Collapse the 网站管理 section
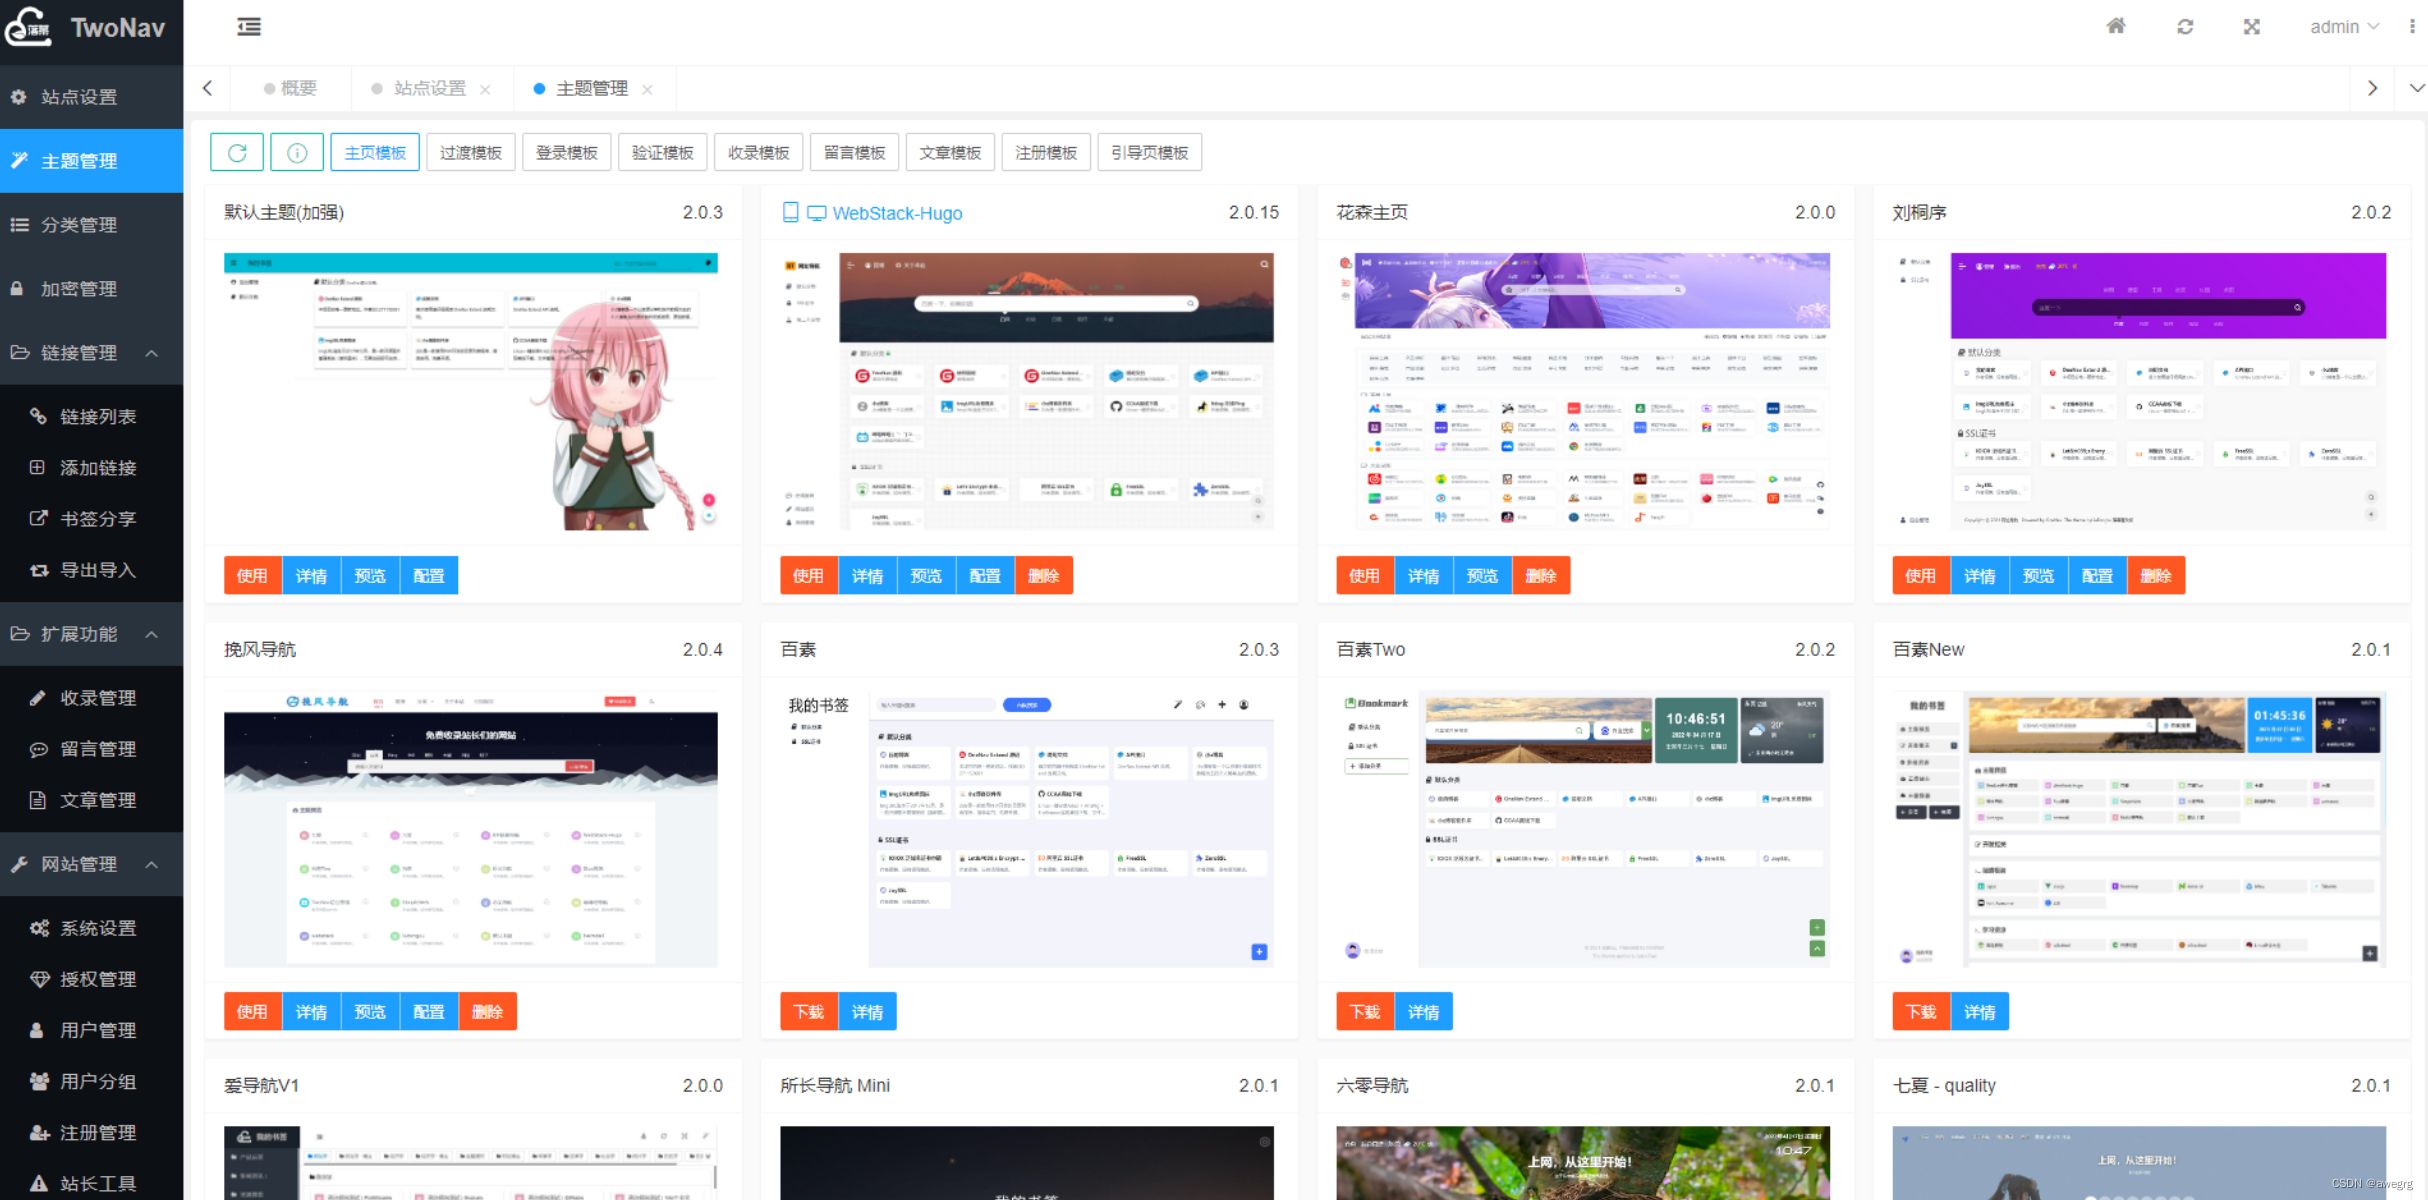This screenshot has height=1200, width=2428. tap(152, 864)
